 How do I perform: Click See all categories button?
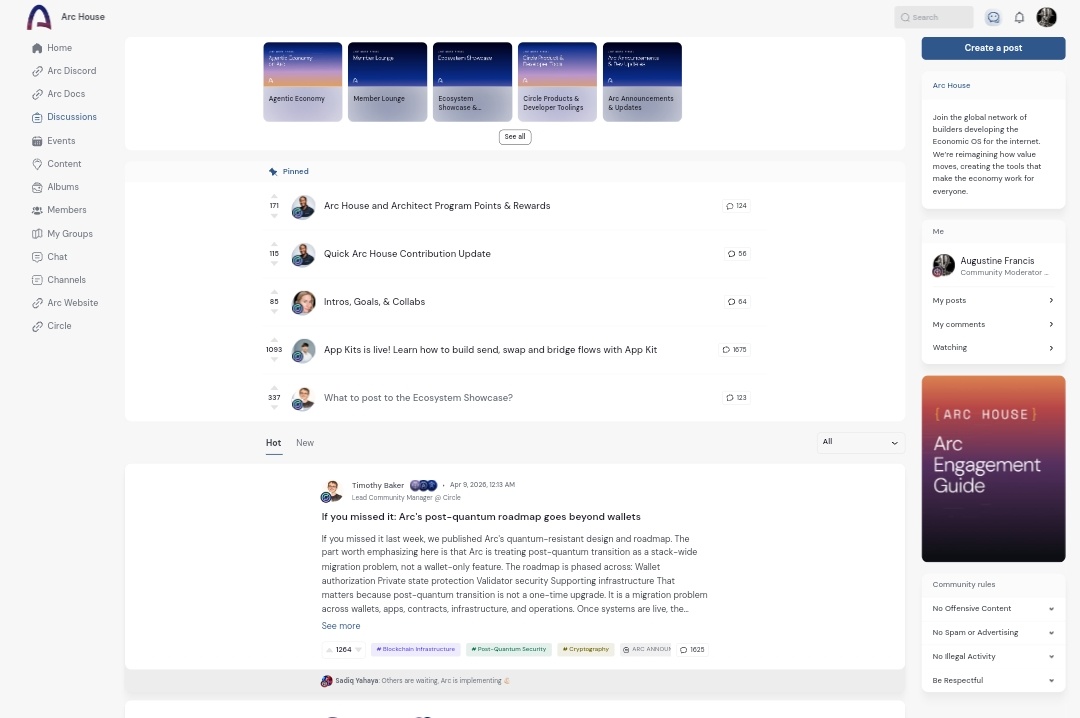click(x=515, y=136)
